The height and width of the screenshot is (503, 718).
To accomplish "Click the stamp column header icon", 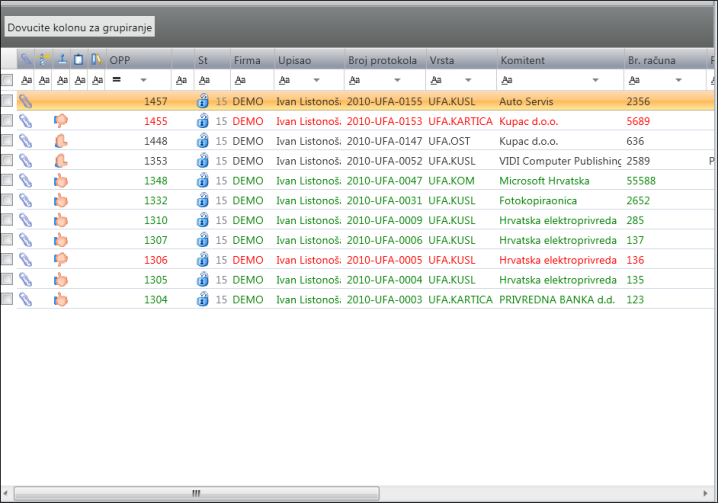I will (x=62, y=60).
